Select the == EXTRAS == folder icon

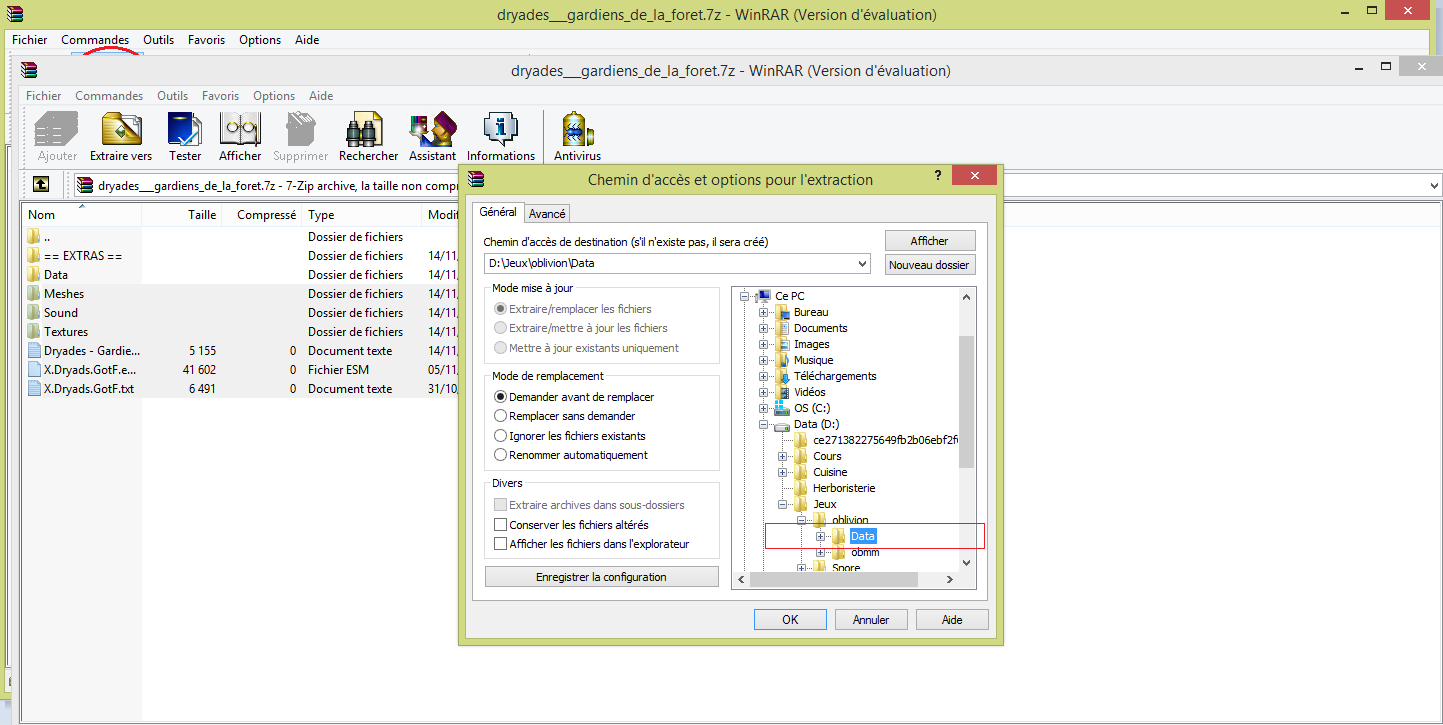click(x=34, y=256)
